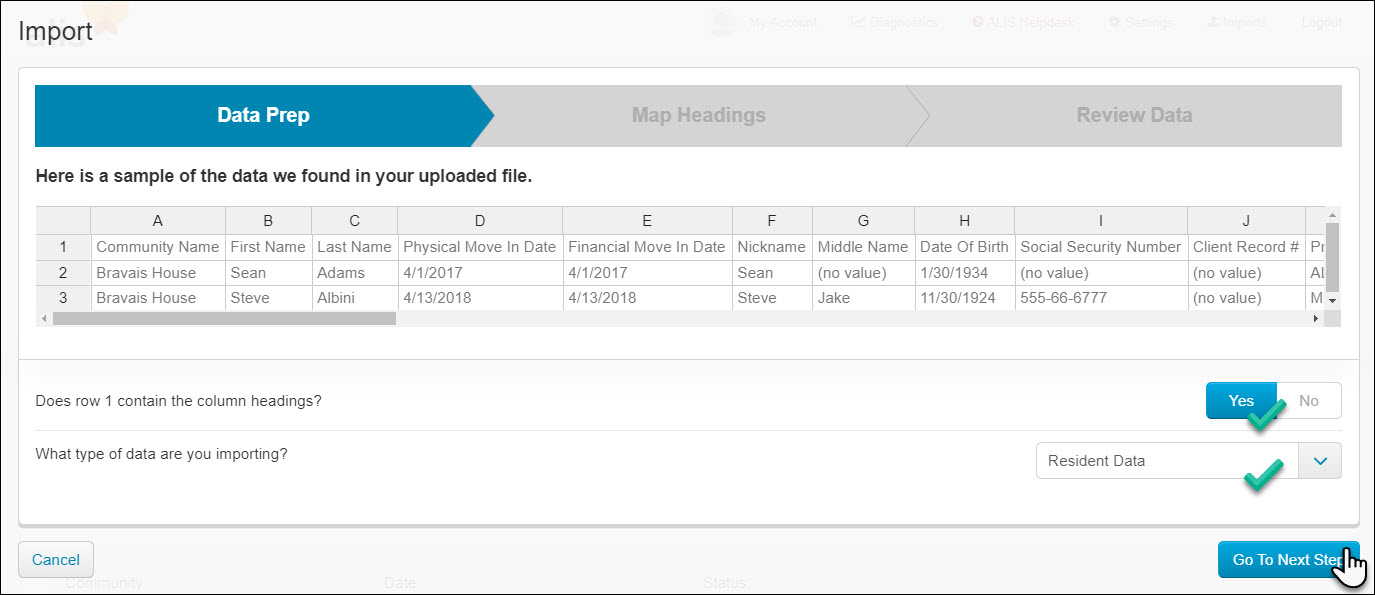This screenshot has width=1375, height=595.
Task: Open the data type dropdown arrow
Action: tap(1320, 461)
